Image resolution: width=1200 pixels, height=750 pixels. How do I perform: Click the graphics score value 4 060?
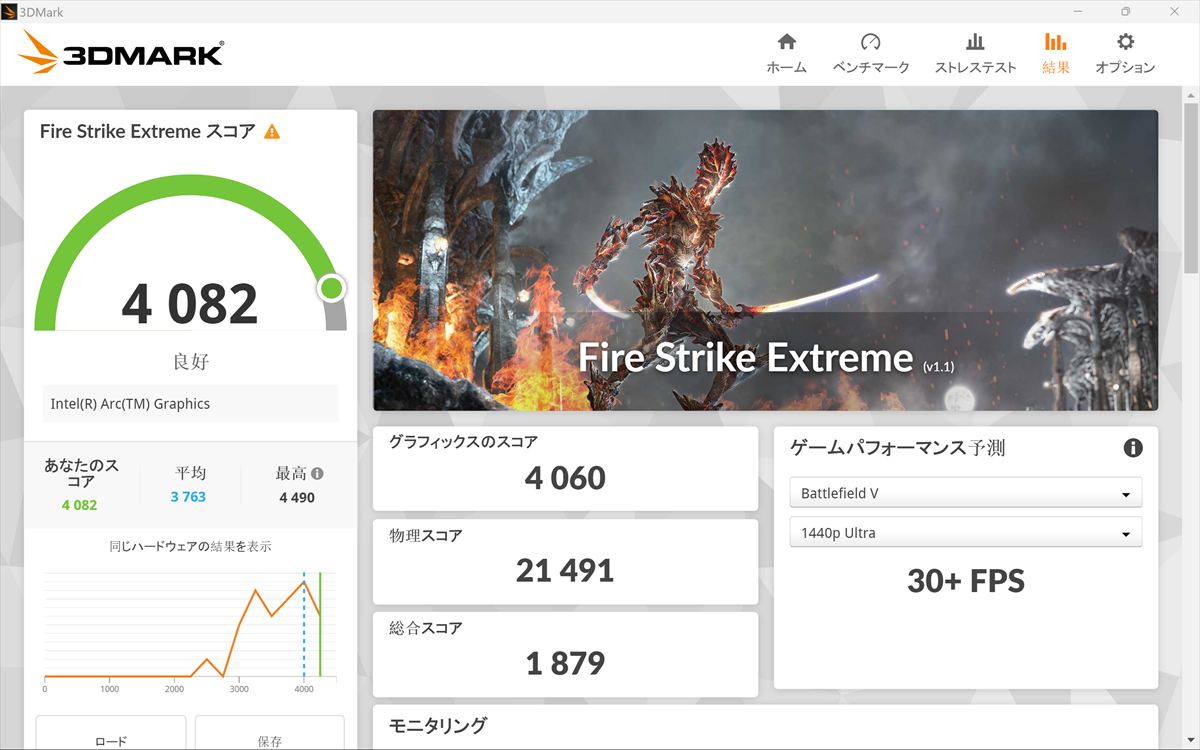pos(565,478)
